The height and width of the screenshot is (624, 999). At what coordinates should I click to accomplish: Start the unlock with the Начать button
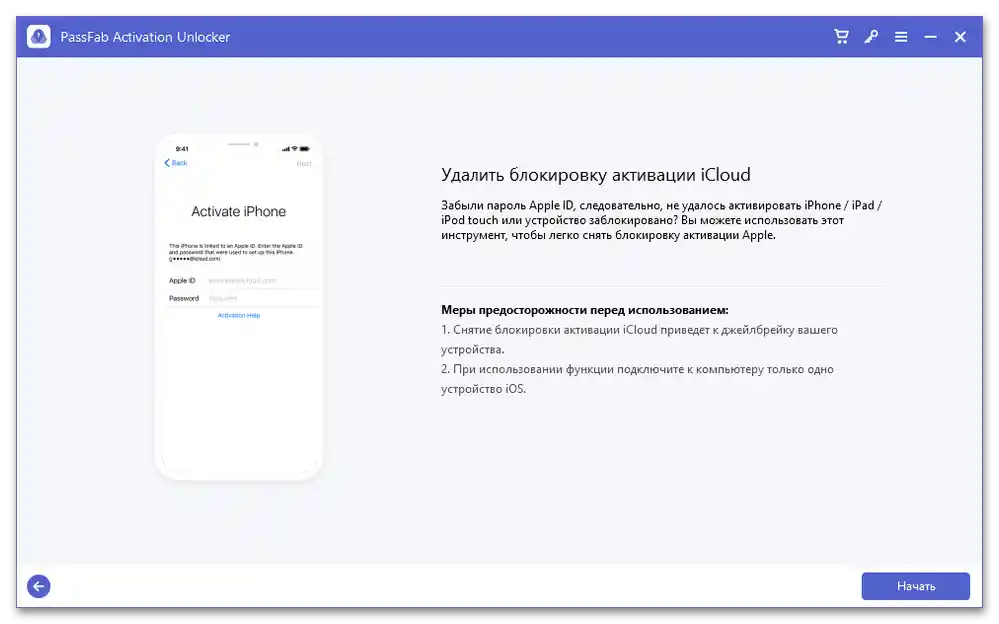coord(916,586)
